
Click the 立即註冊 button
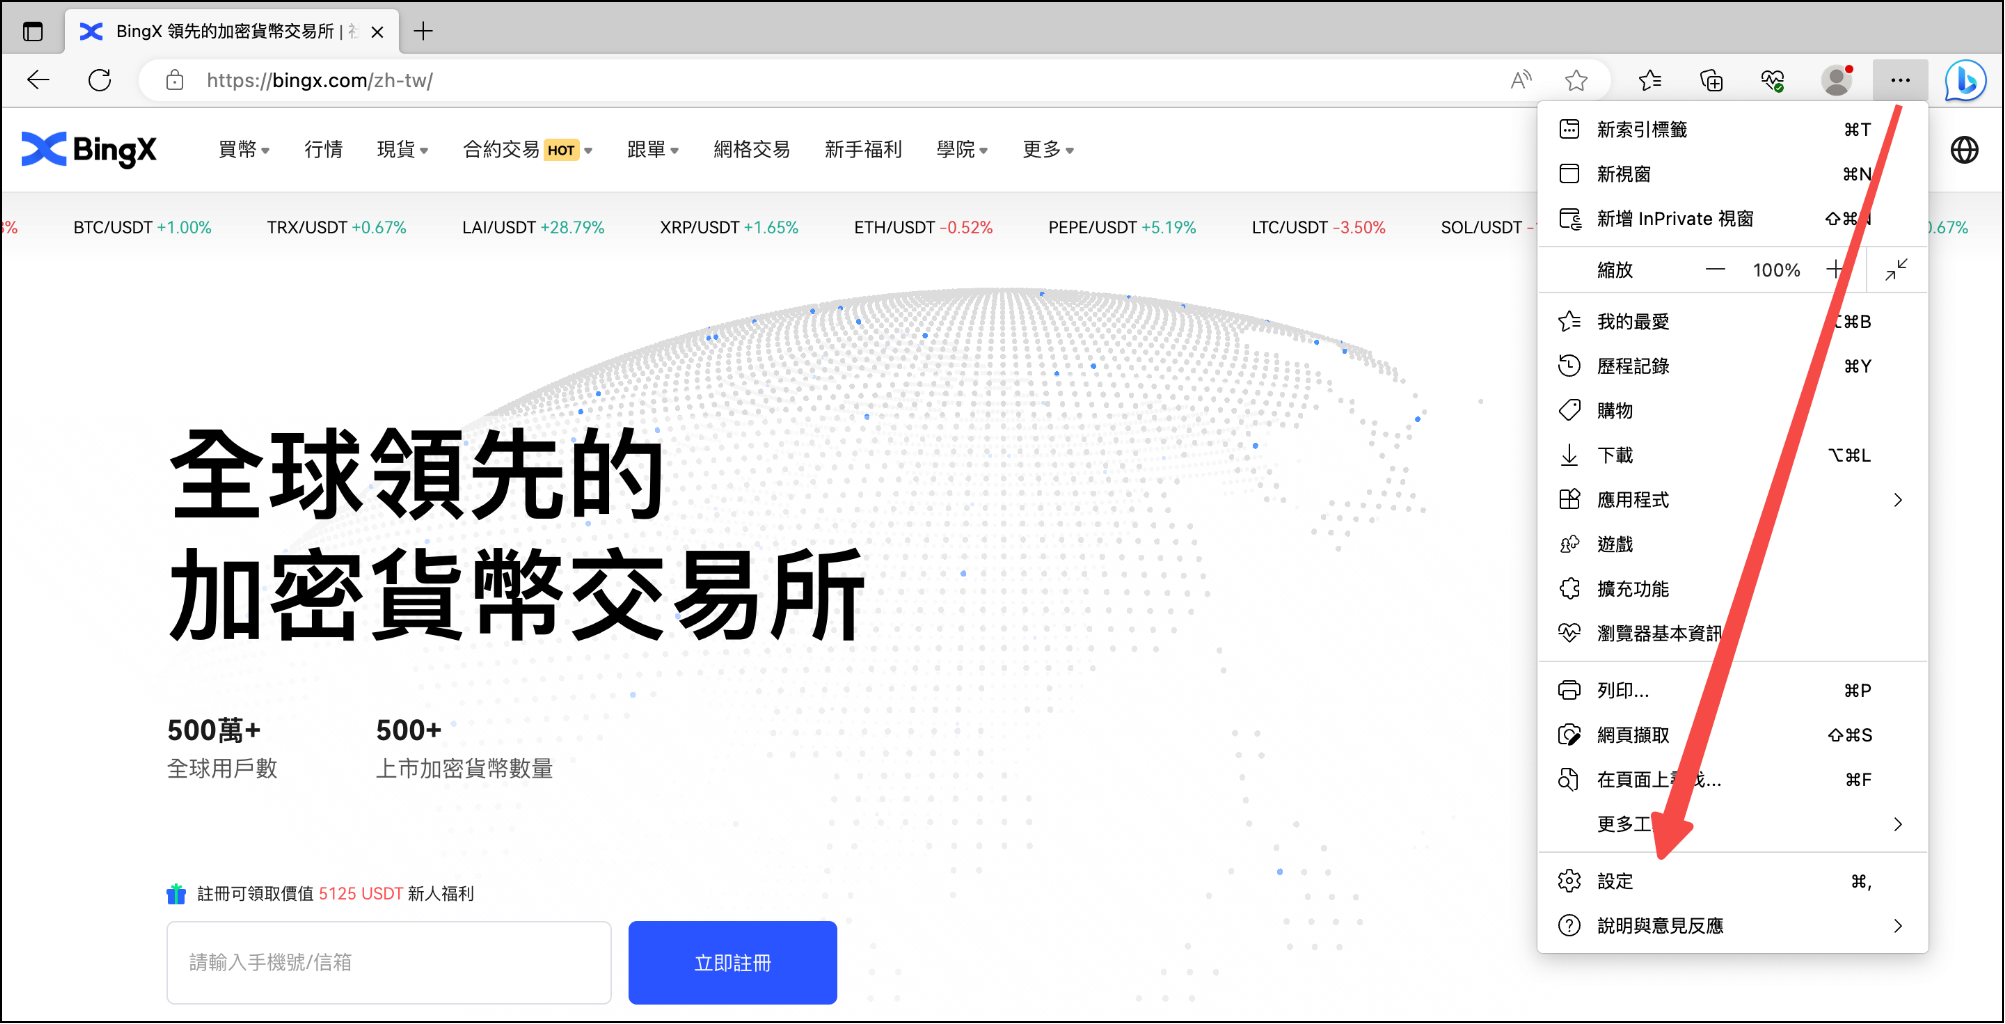732,963
